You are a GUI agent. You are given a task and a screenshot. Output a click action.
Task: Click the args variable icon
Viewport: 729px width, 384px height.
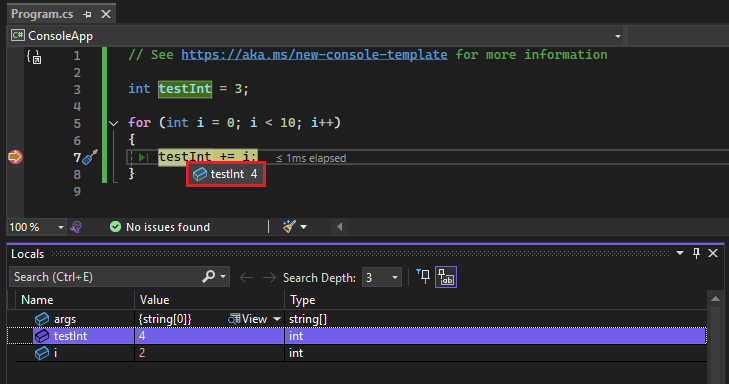(42, 319)
